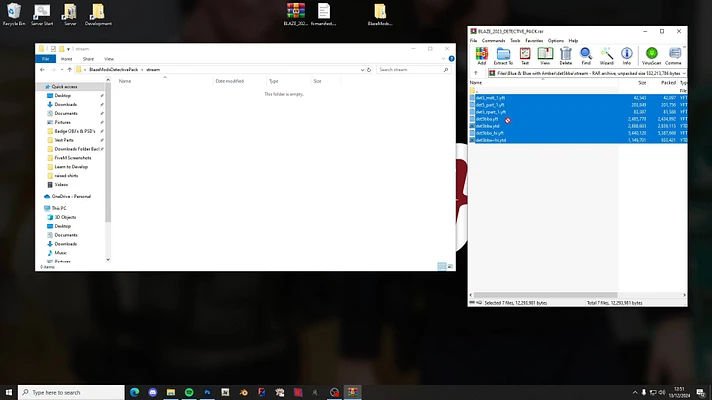Open the Explorer File tab

(45, 59)
